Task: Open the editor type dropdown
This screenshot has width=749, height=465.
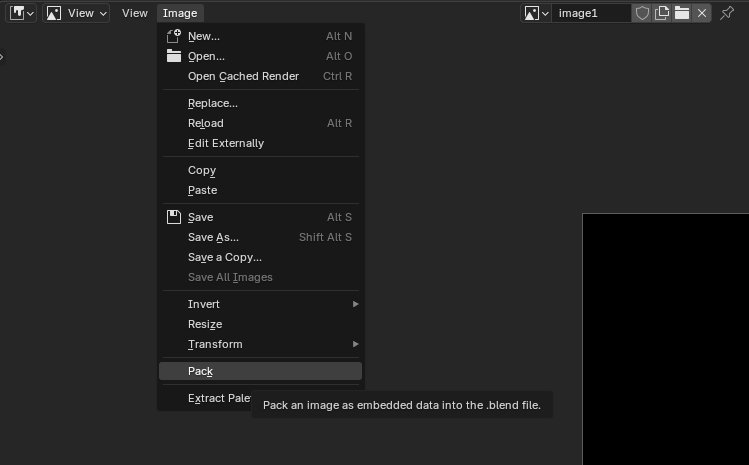Action: point(21,13)
